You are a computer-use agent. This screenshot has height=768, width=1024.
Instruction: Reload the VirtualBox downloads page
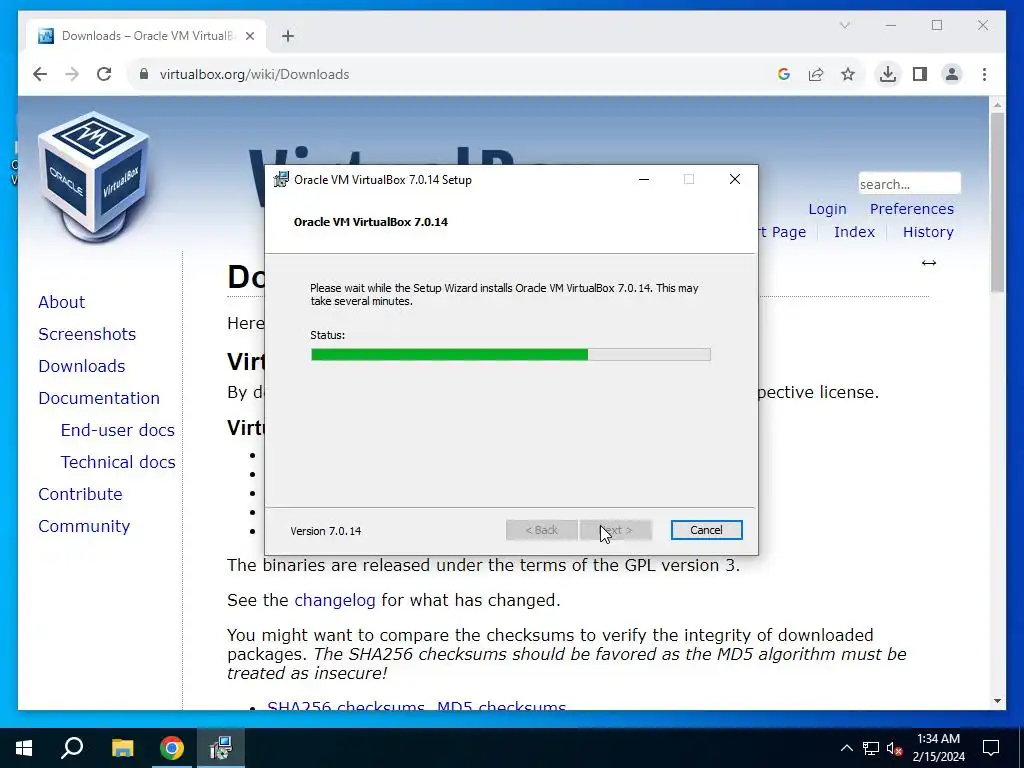click(104, 74)
